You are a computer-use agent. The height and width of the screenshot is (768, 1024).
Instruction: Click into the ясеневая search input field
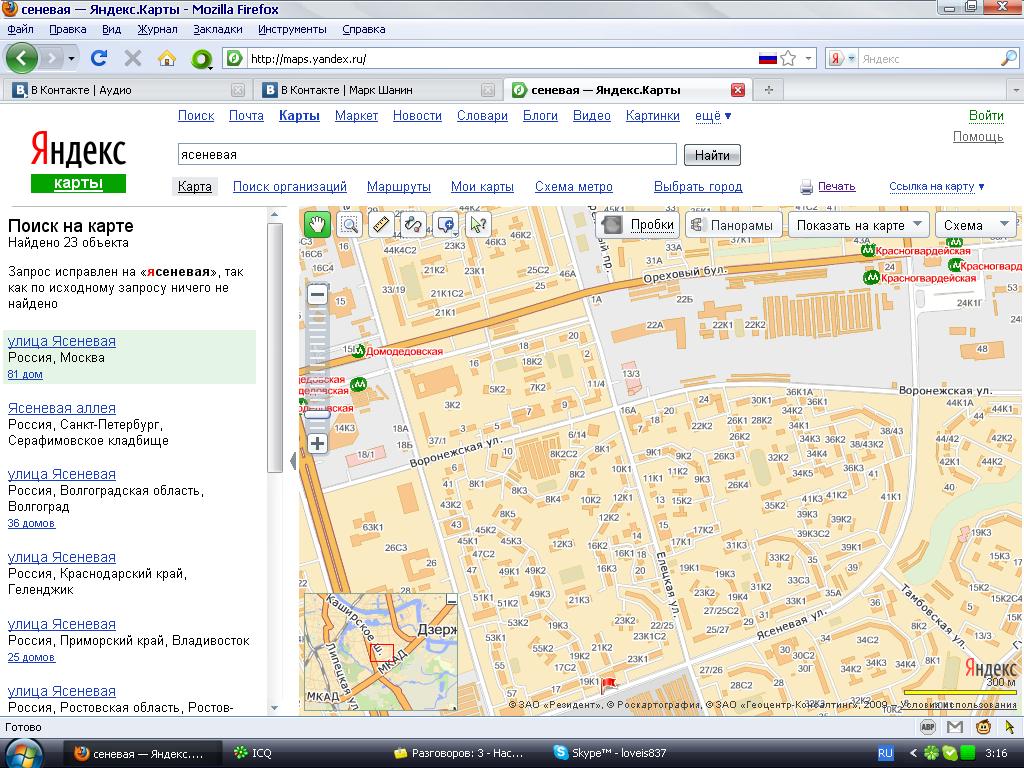point(427,155)
